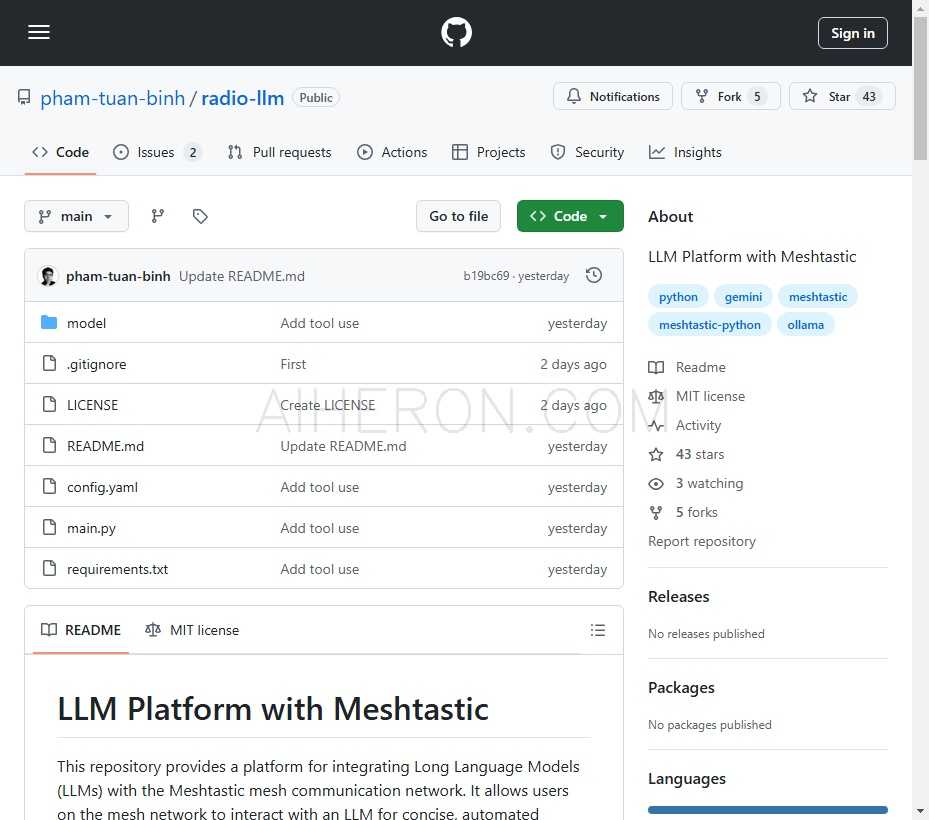Open the latest commit message Update README.md
This screenshot has width=929, height=820.
(242, 276)
